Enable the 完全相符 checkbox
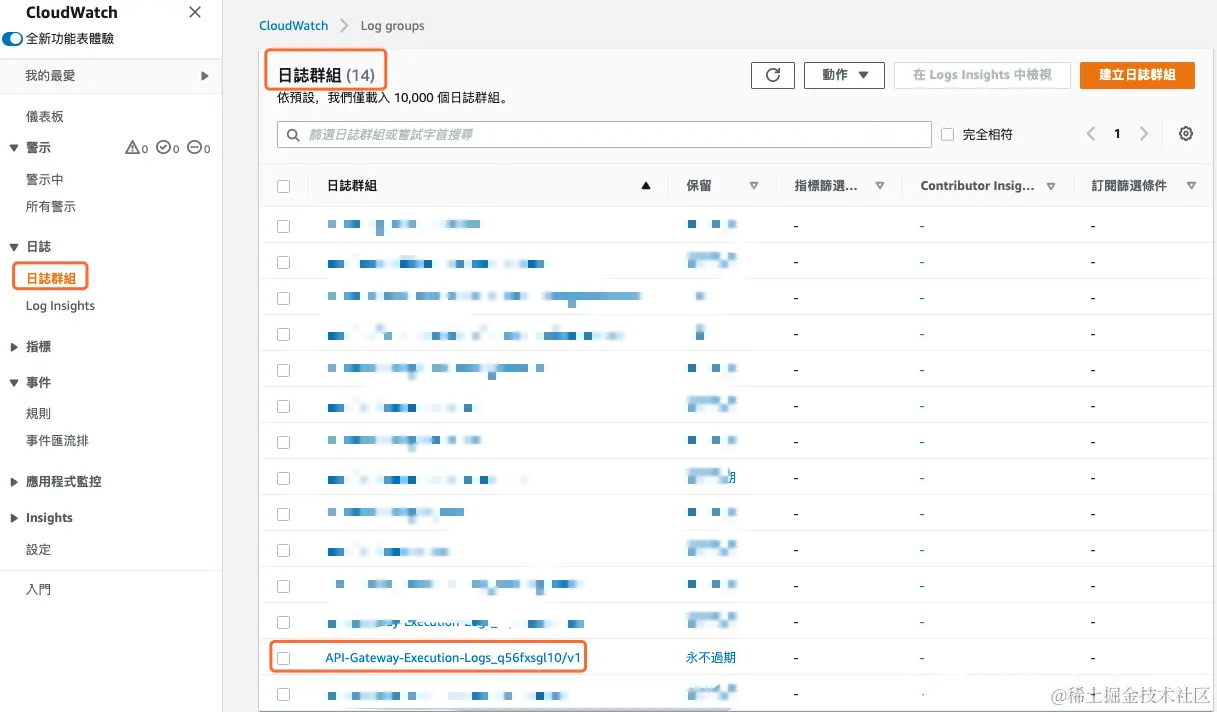Image resolution: width=1217 pixels, height=712 pixels. (x=948, y=134)
